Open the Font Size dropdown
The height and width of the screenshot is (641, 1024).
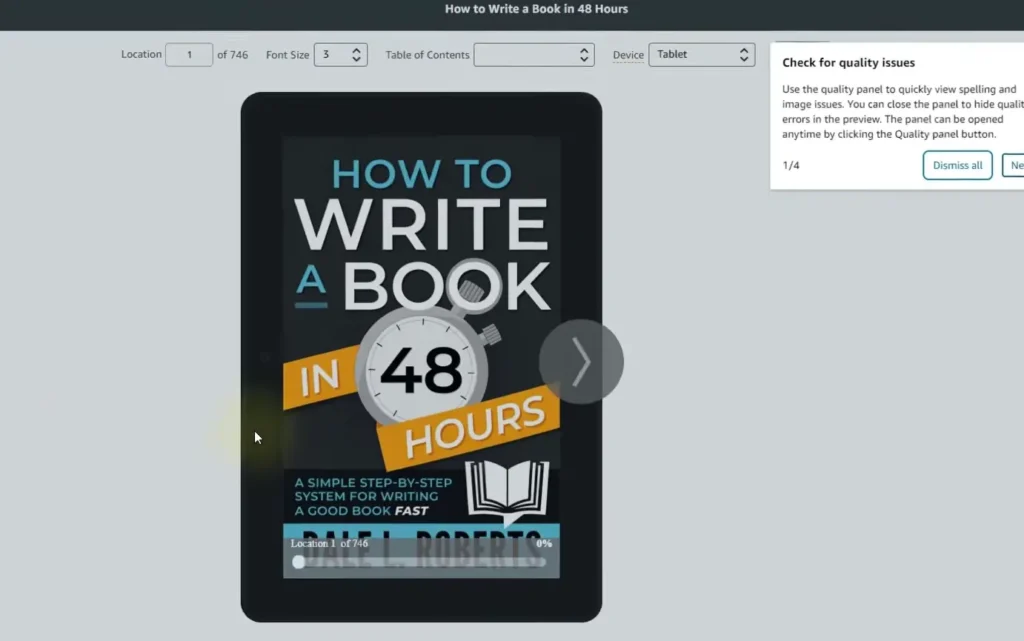pyautogui.click(x=340, y=55)
